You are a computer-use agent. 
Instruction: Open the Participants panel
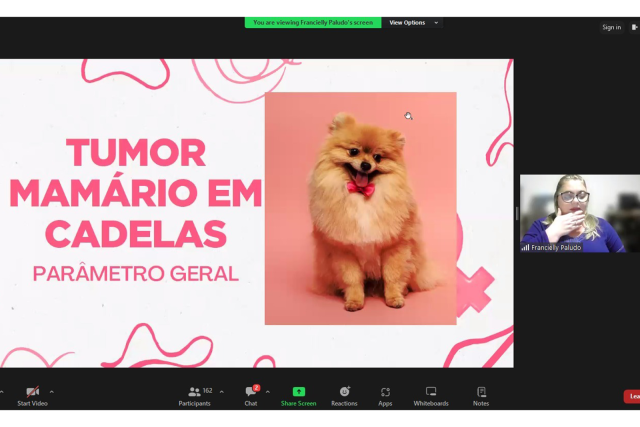[194, 391]
